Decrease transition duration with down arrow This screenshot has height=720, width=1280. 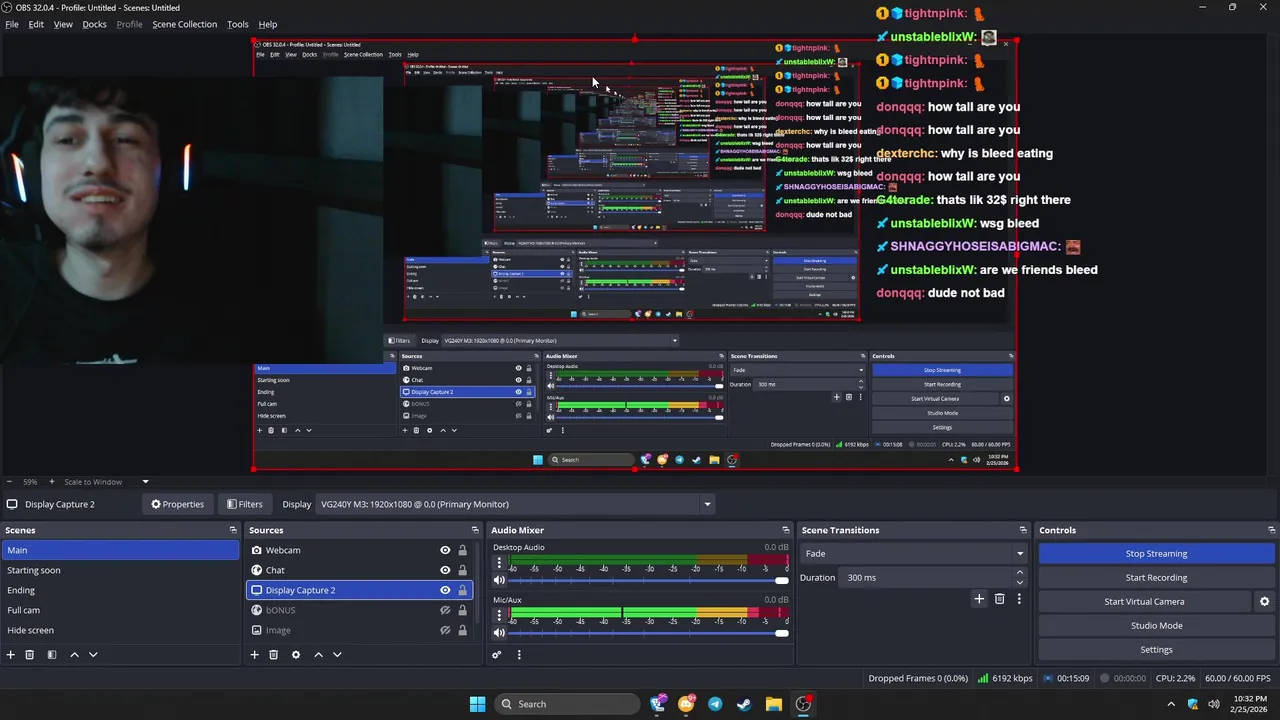[x=1020, y=582]
